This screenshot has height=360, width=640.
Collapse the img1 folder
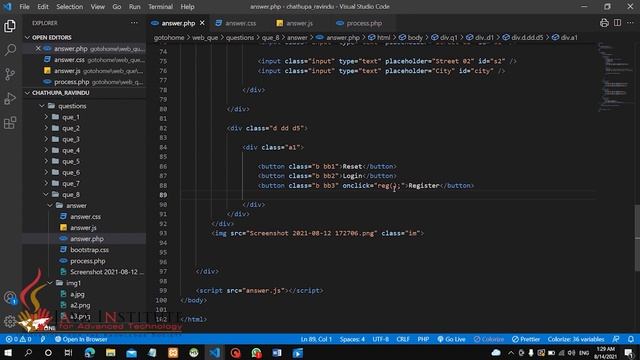point(73,283)
